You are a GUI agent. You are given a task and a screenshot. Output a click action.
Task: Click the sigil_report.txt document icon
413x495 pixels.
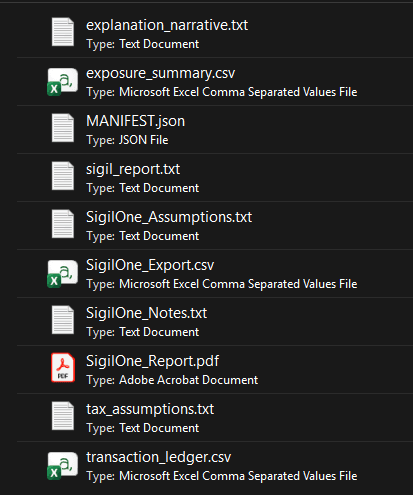pyautogui.click(x=63, y=176)
